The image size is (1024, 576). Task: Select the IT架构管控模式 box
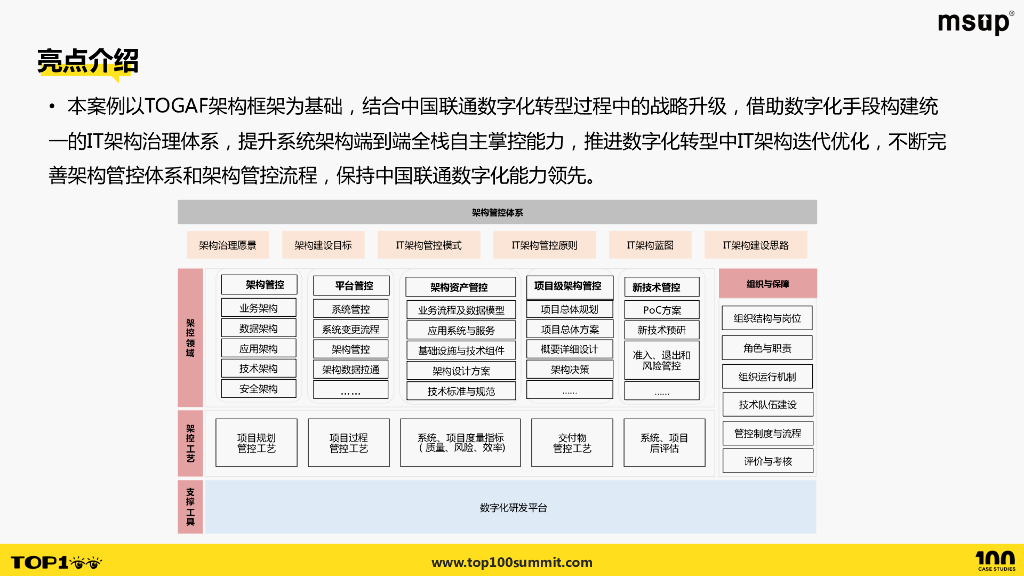coord(428,245)
